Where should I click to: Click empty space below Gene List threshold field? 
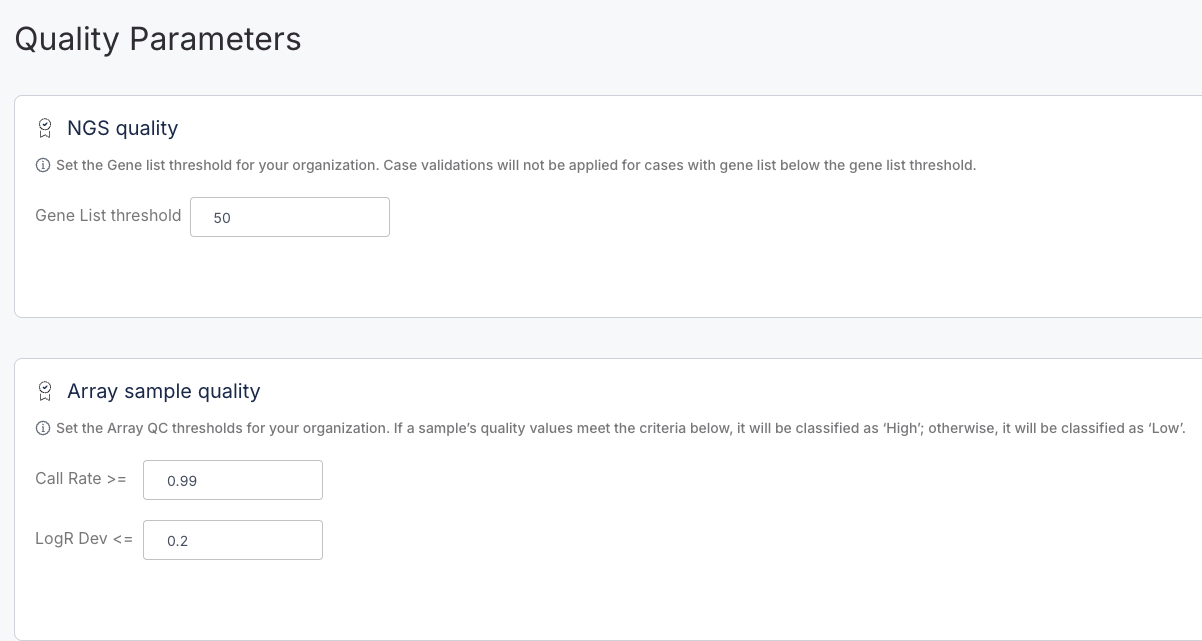[x=289, y=275]
